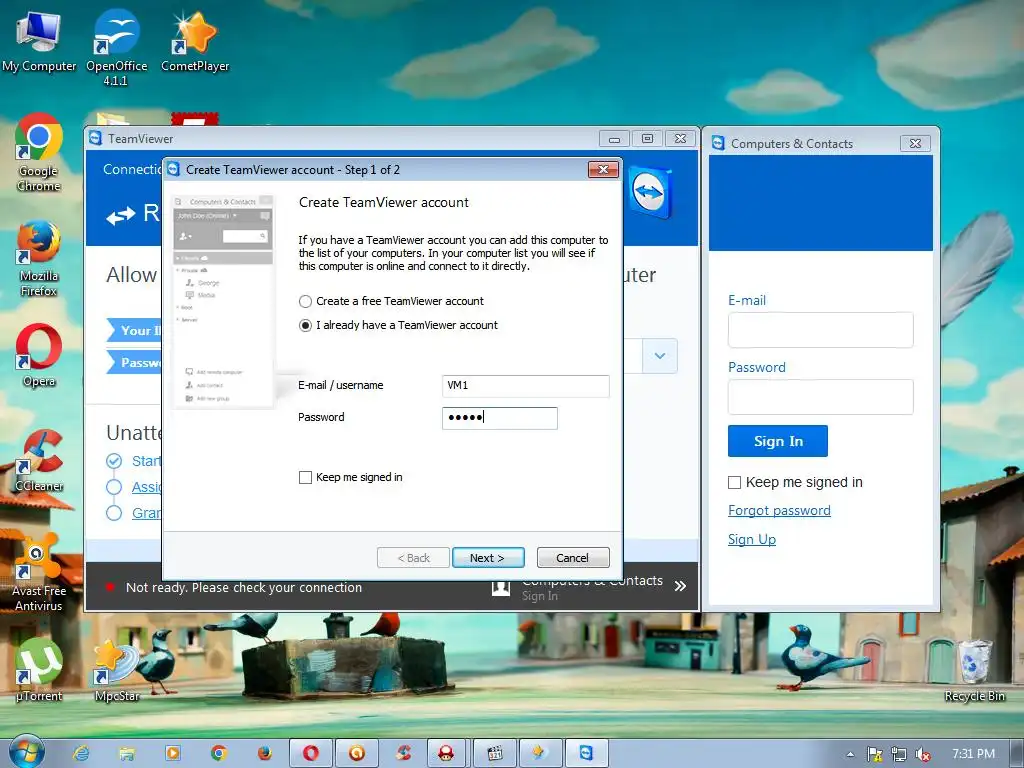Select Create a free TeamViewer account

click(x=305, y=301)
